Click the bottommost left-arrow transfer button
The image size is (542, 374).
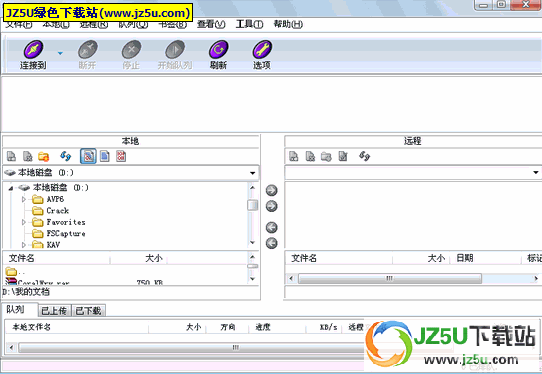(x=272, y=243)
